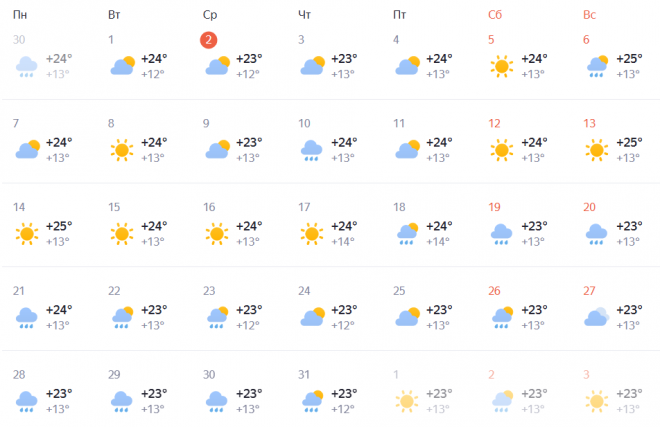660x427 pixels.
Task: Select the cloudy night icon on day 27
Action: click(597, 317)
